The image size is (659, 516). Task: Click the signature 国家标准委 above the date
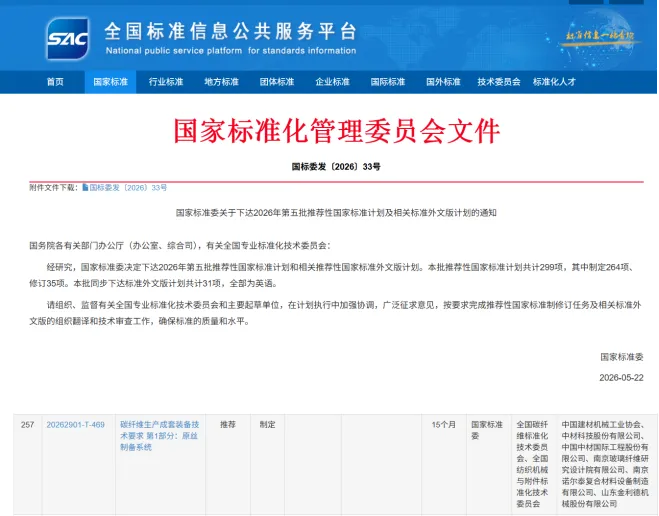pos(622,357)
